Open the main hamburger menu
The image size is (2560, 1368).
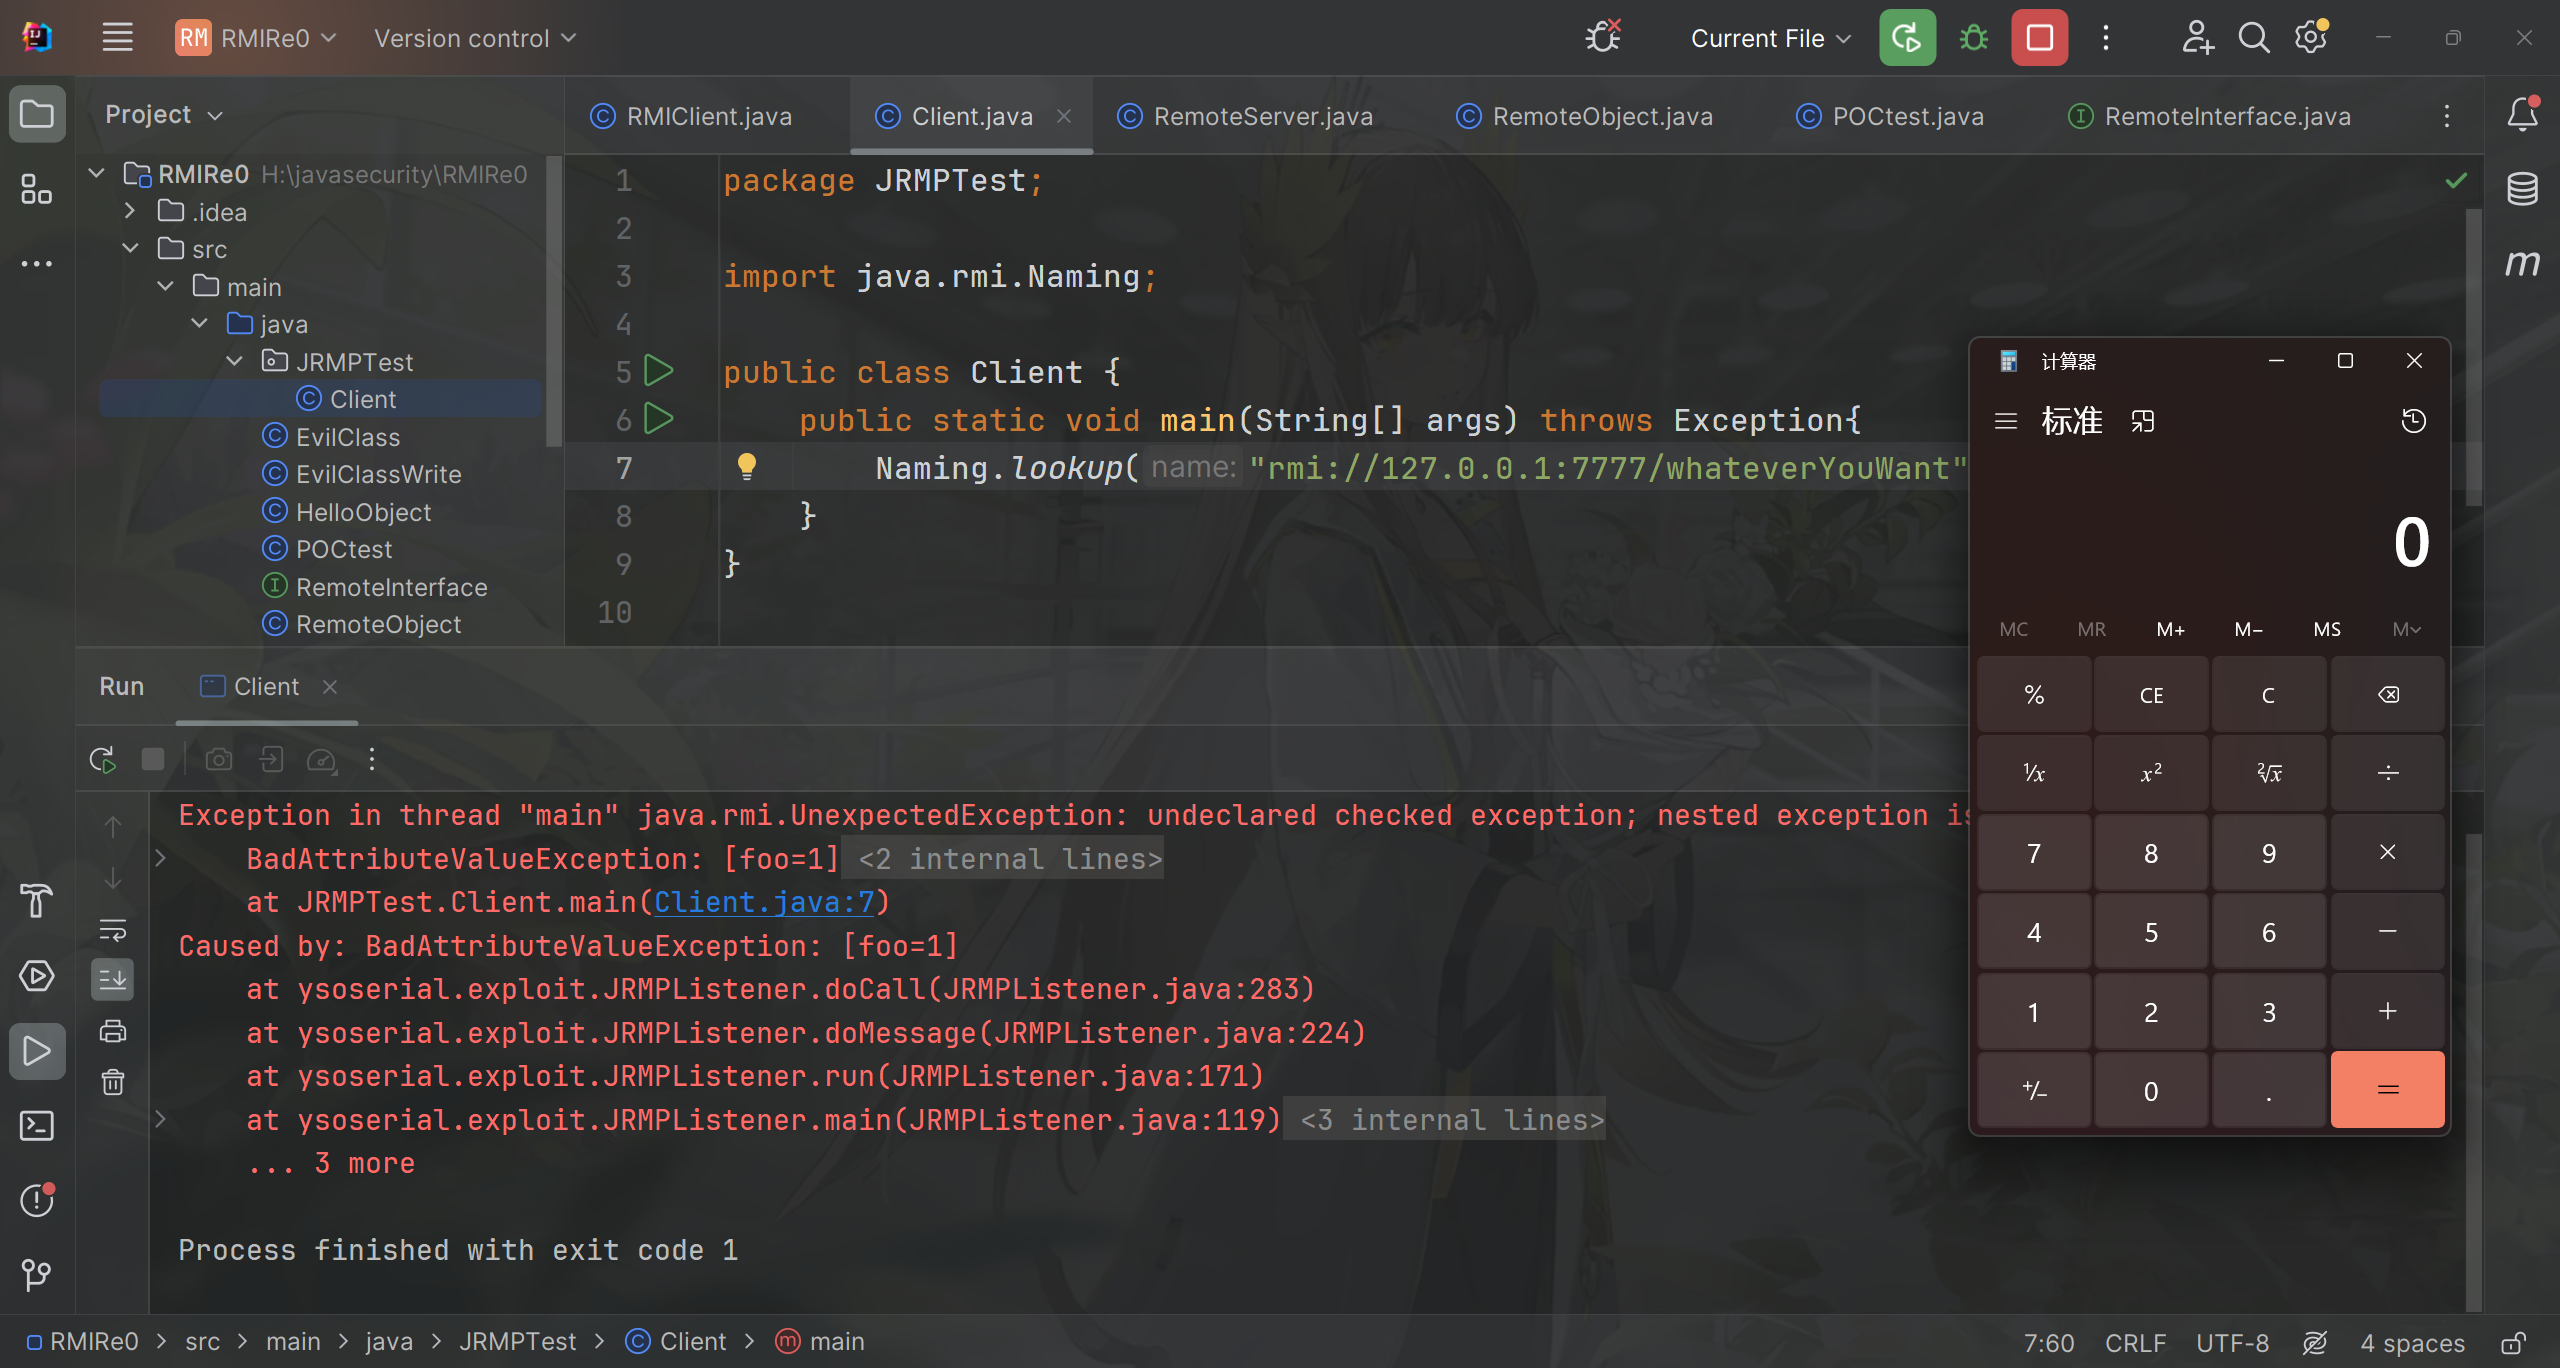pyautogui.click(x=117, y=38)
